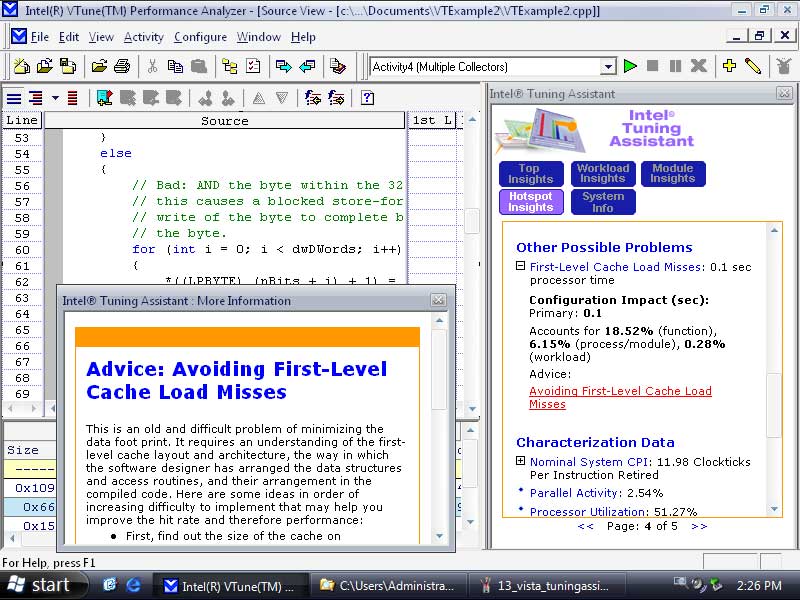Open the File menu
The height and width of the screenshot is (600, 800).
(x=39, y=37)
